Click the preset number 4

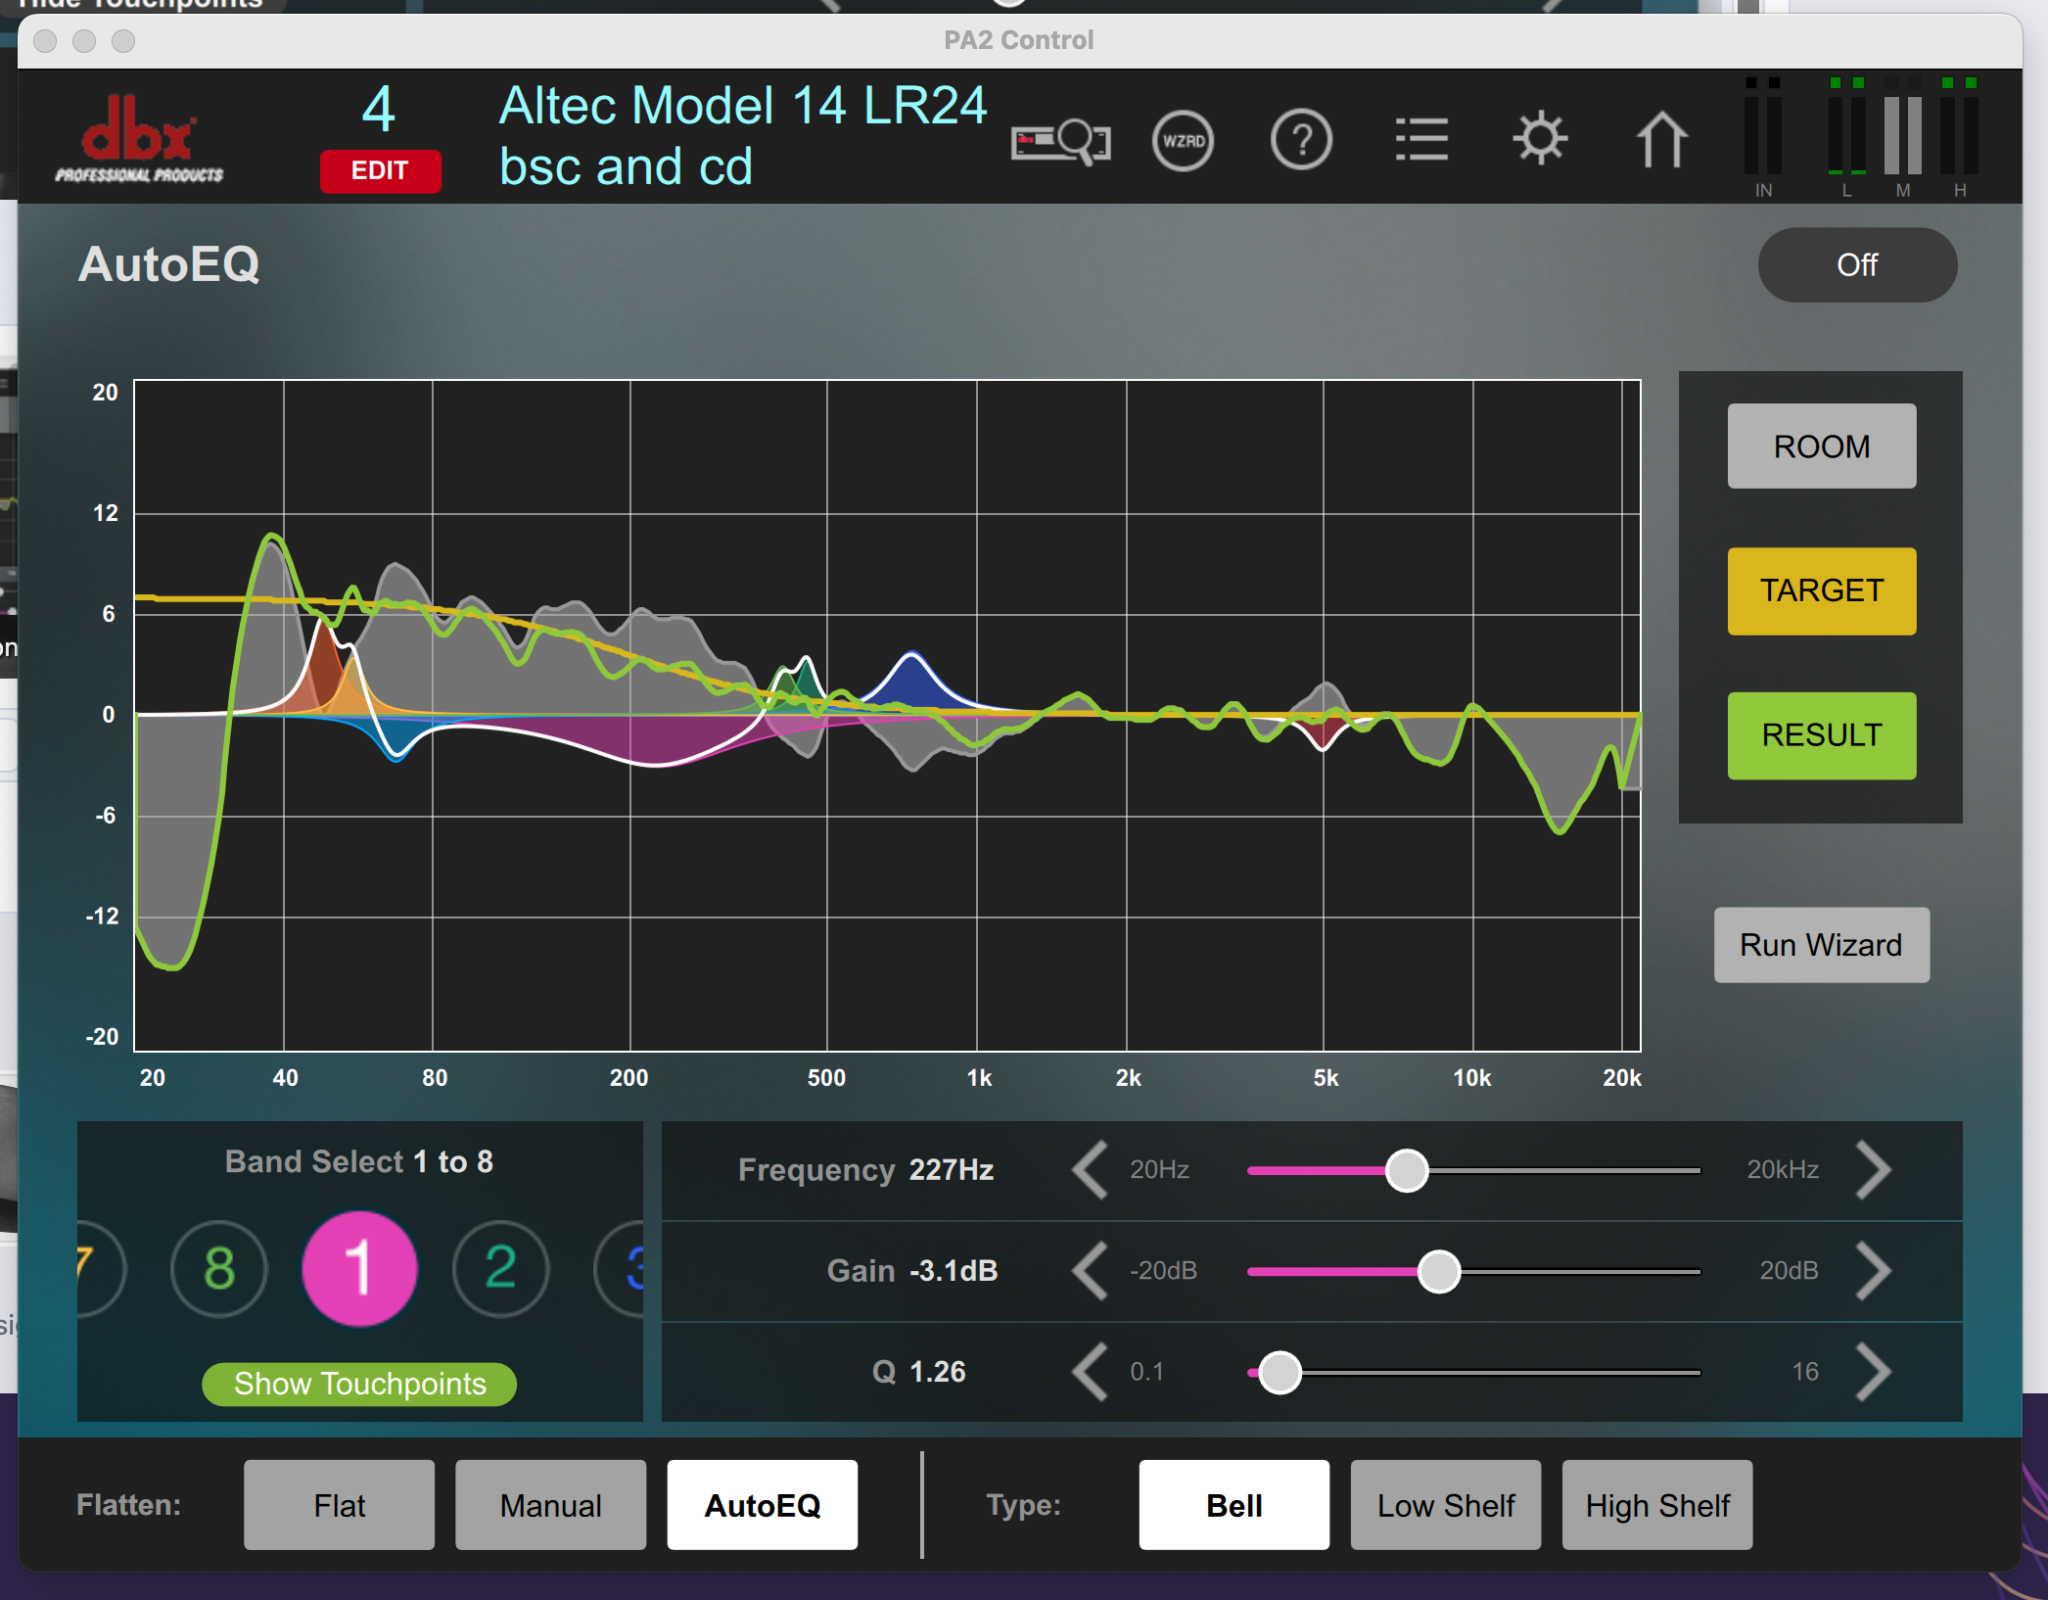click(x=378, y=108)
